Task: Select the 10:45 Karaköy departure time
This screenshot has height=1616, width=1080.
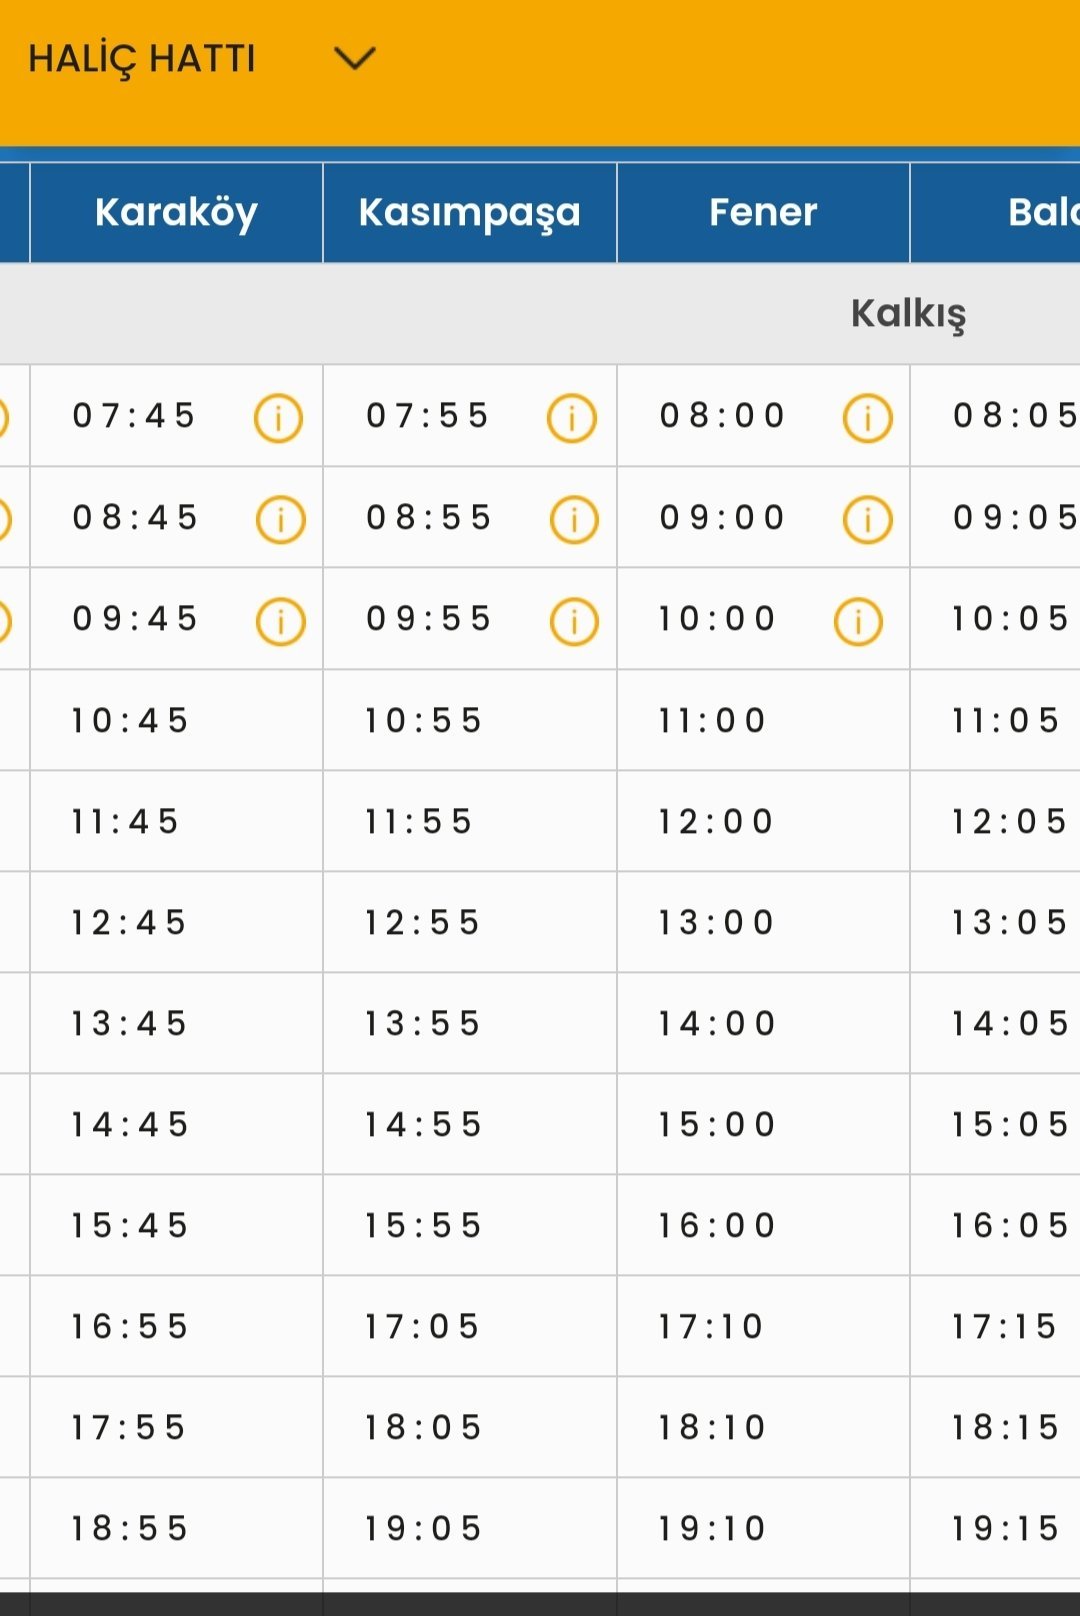Action: click(130, 721)
